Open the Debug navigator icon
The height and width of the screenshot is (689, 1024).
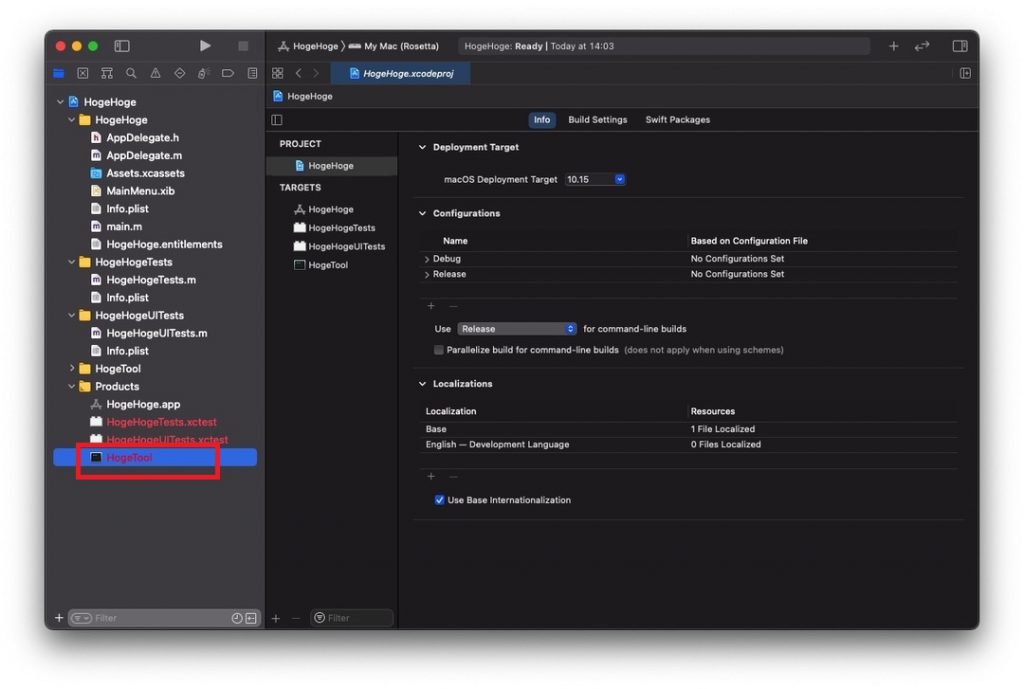[x=204, y=73]
